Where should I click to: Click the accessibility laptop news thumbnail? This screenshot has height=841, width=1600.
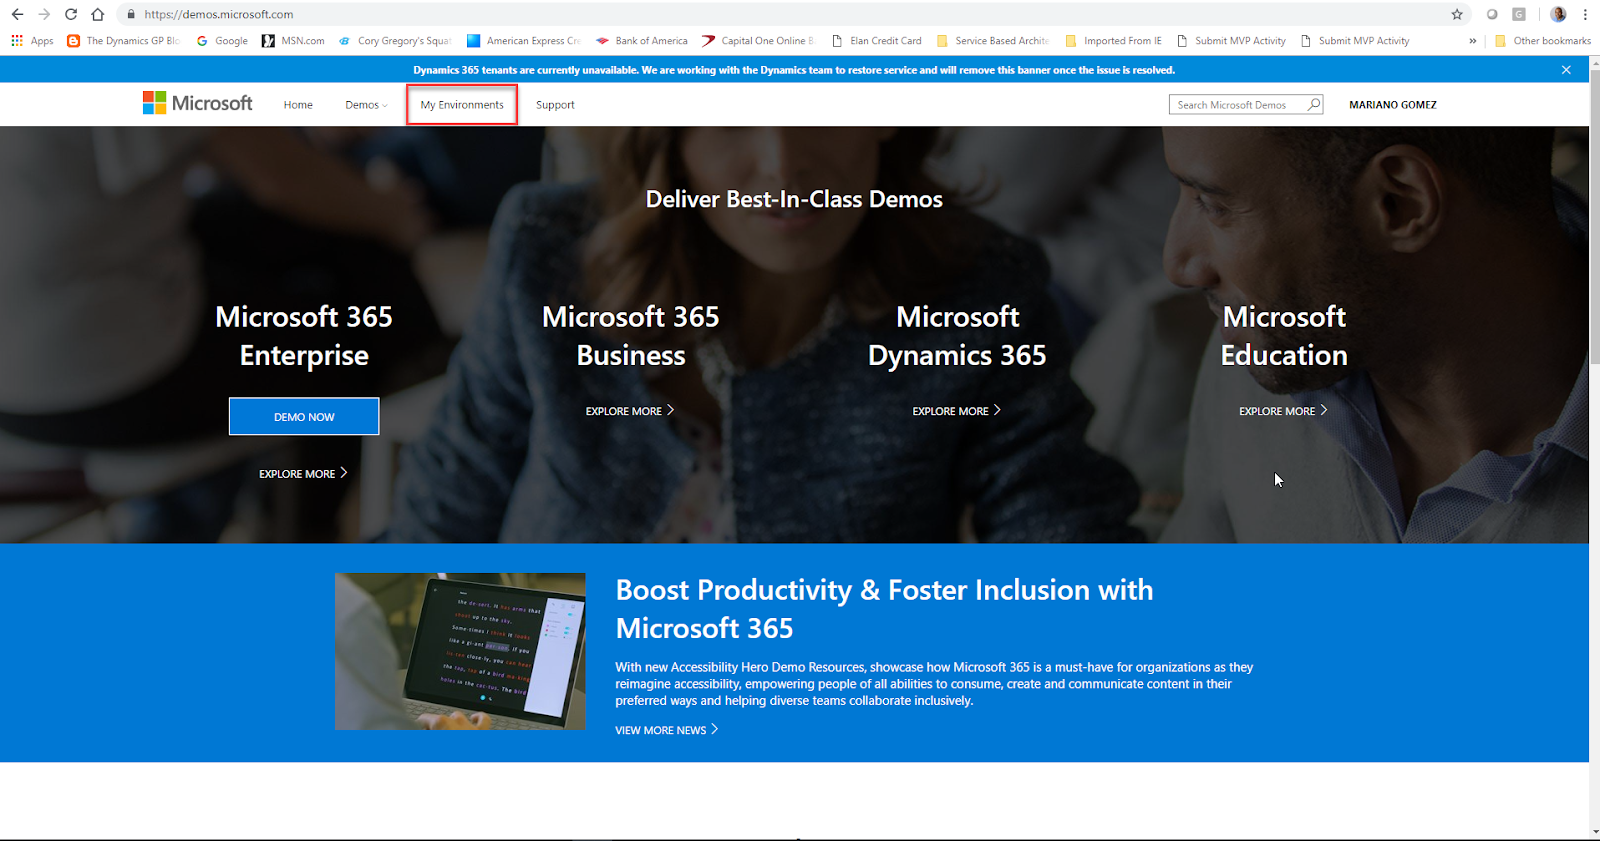pyautogui.click(x=460, y=651)
